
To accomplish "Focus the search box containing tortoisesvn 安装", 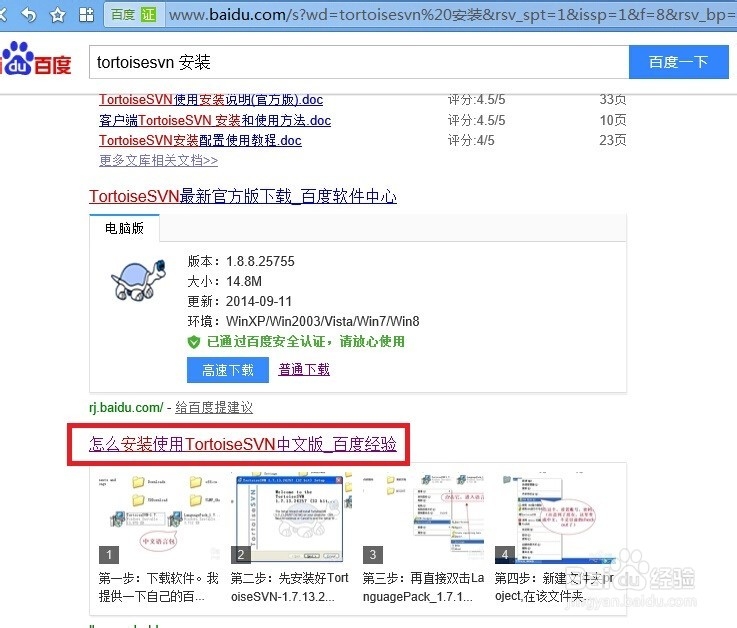I will tap(359, 62).
